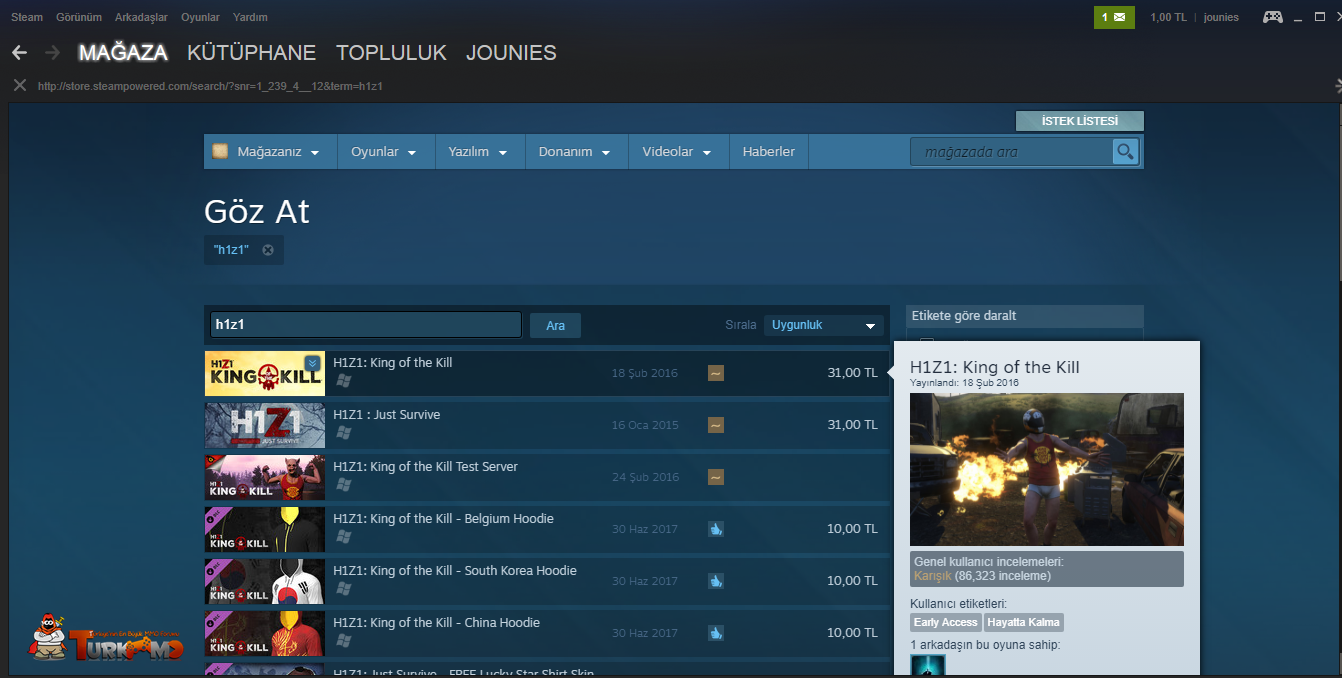
Task: Open H1Z1 : Just Survive result
Action: (x=547, y=425)
